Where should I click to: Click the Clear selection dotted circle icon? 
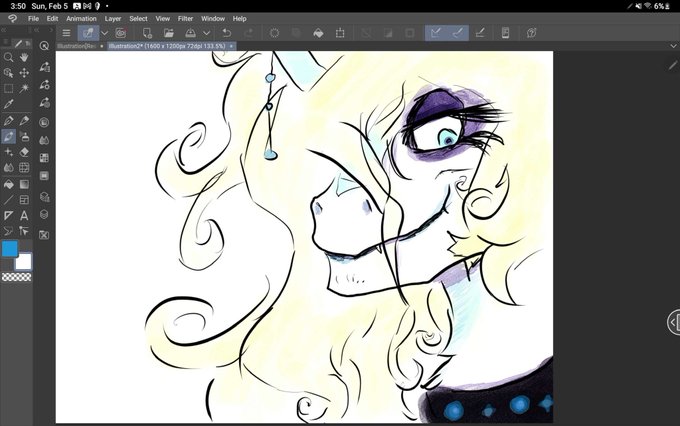274,33
